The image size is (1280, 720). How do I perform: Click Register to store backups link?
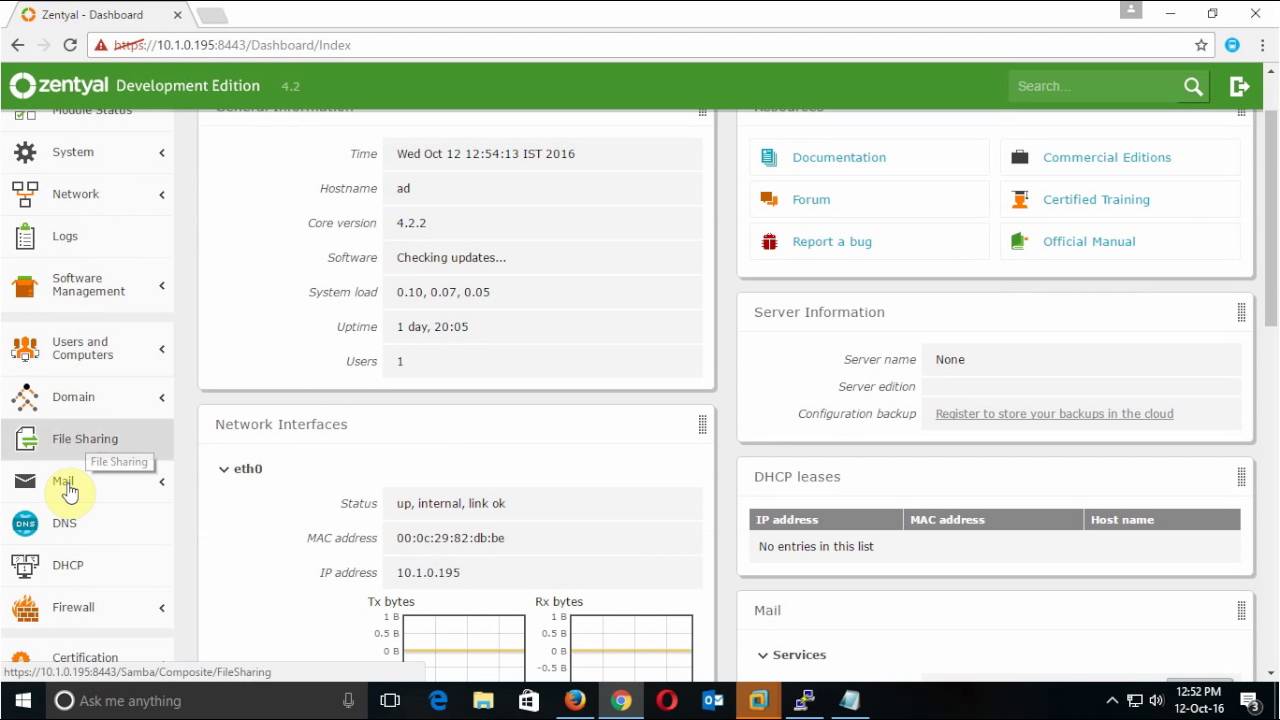click(1054, 413)
